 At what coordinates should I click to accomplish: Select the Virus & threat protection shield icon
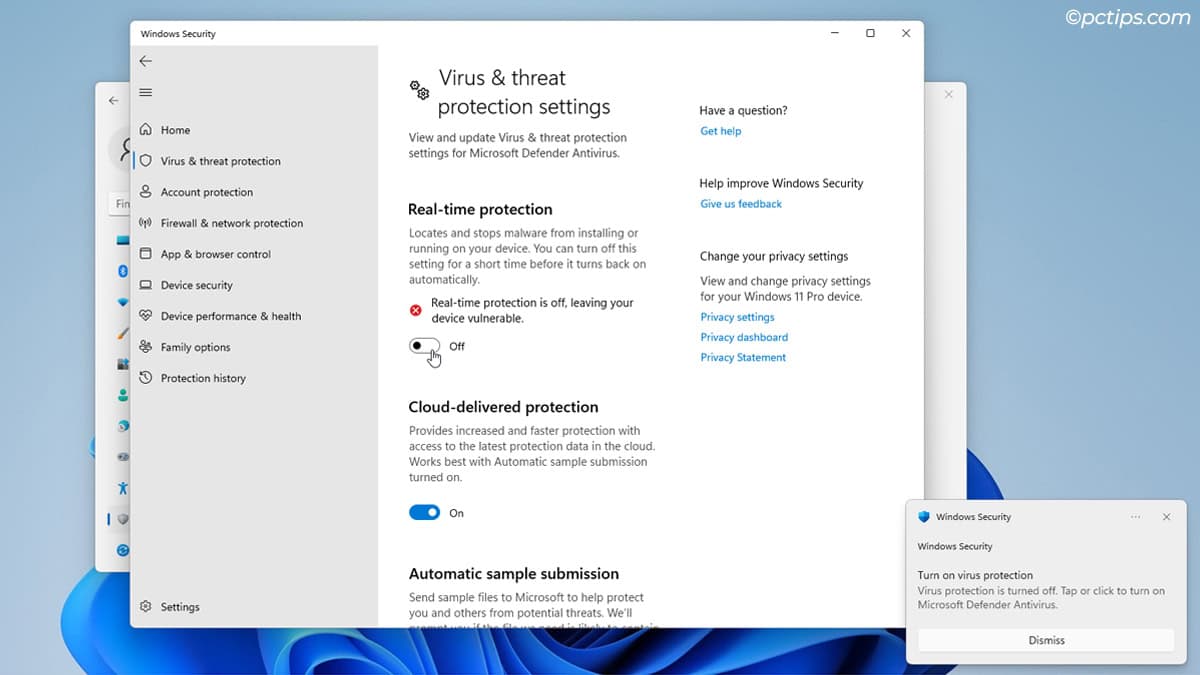click(146, 161)
